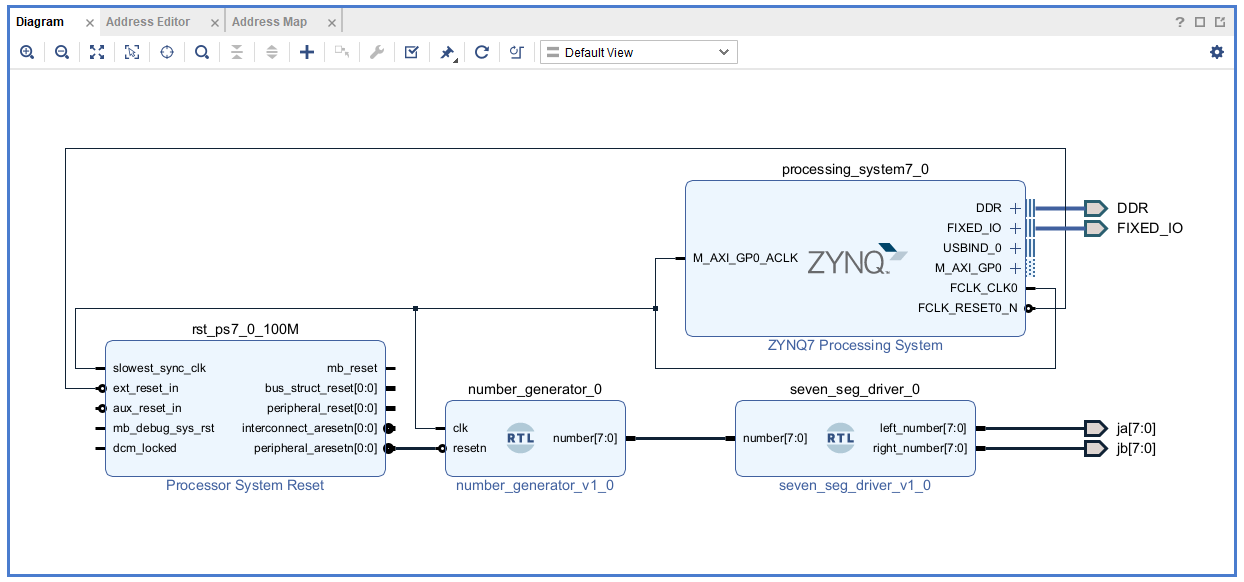Click the ja[7:0] output port
The height and width of the screenshot is (582, 1244).
point(1096,428)
